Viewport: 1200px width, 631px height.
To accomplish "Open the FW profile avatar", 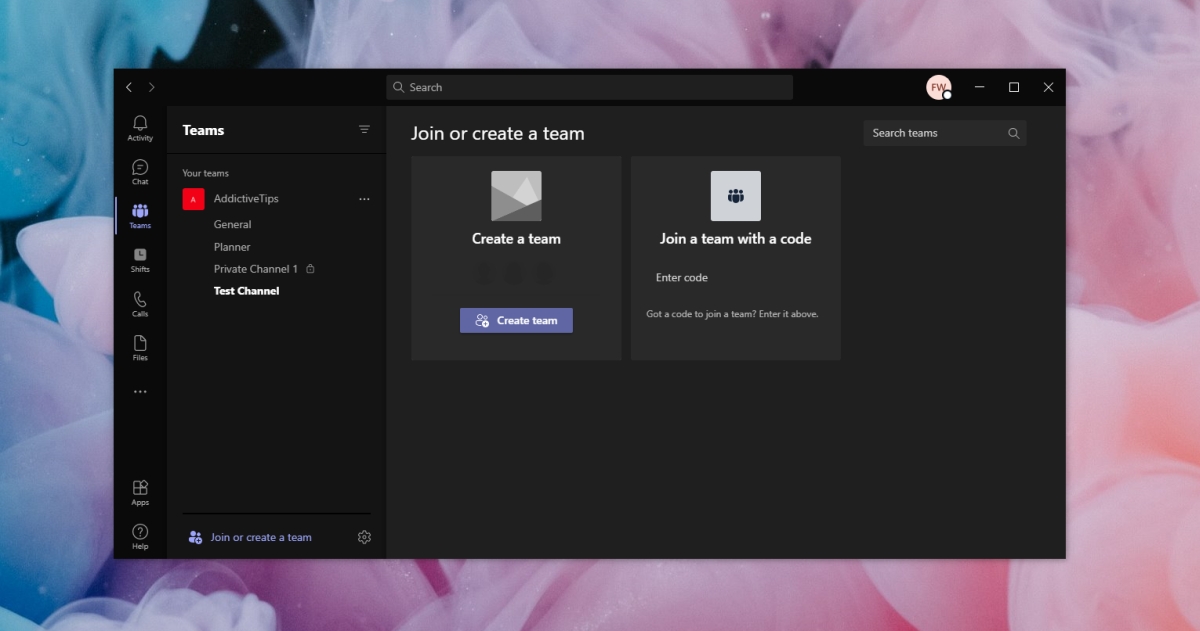I will (938, 87).
